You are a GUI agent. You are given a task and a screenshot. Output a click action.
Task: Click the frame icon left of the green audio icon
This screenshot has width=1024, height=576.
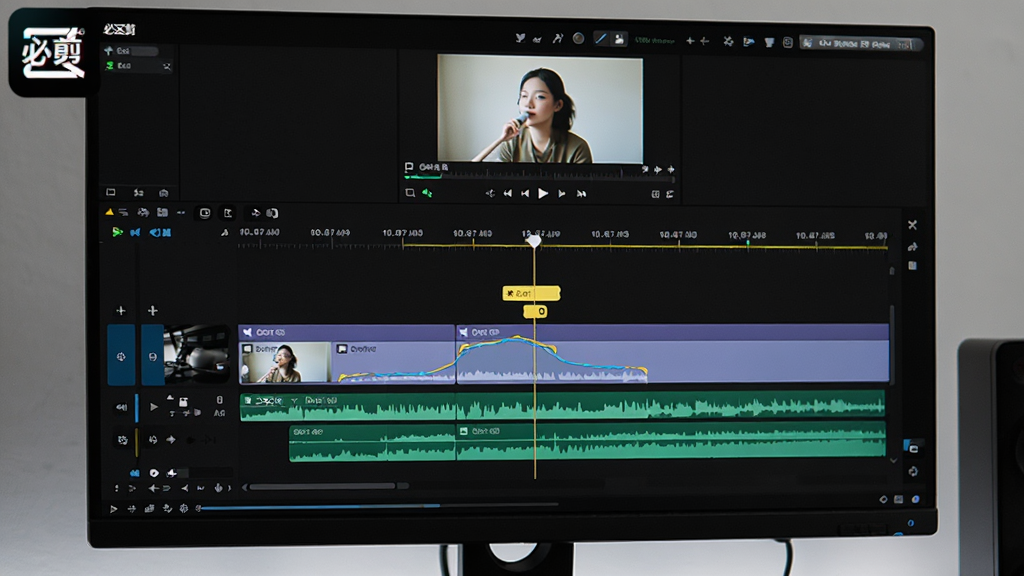point(410,193)
